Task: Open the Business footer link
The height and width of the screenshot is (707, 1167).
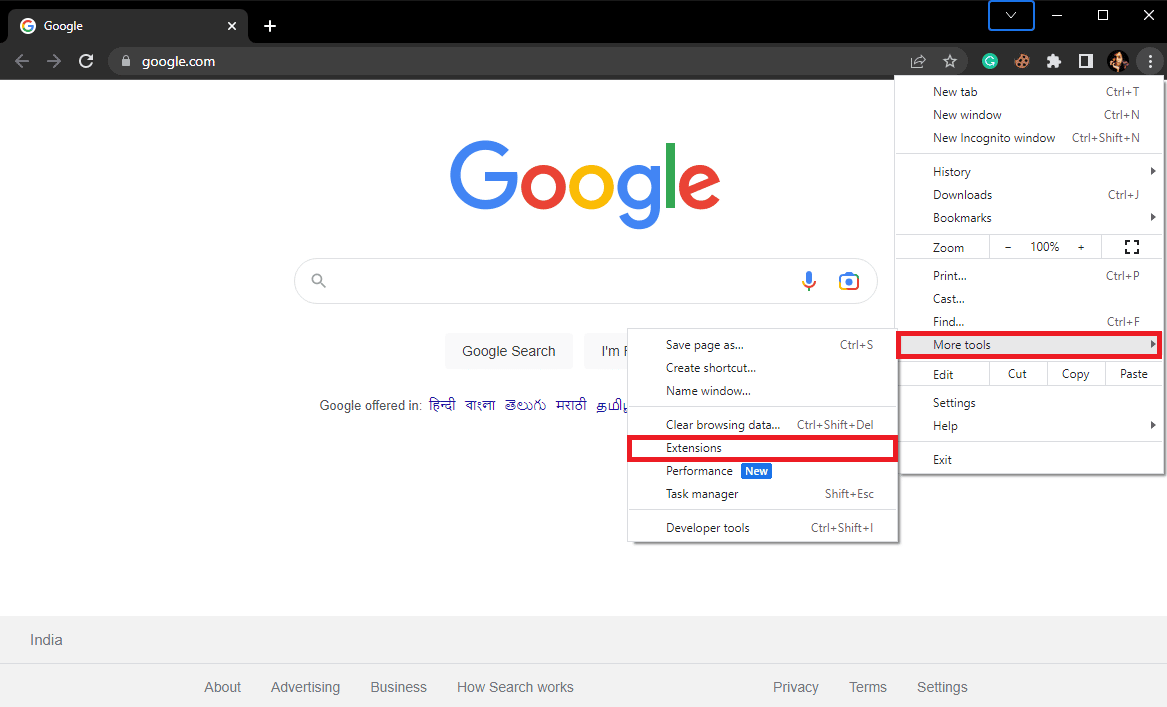Action: coord(399,687)
